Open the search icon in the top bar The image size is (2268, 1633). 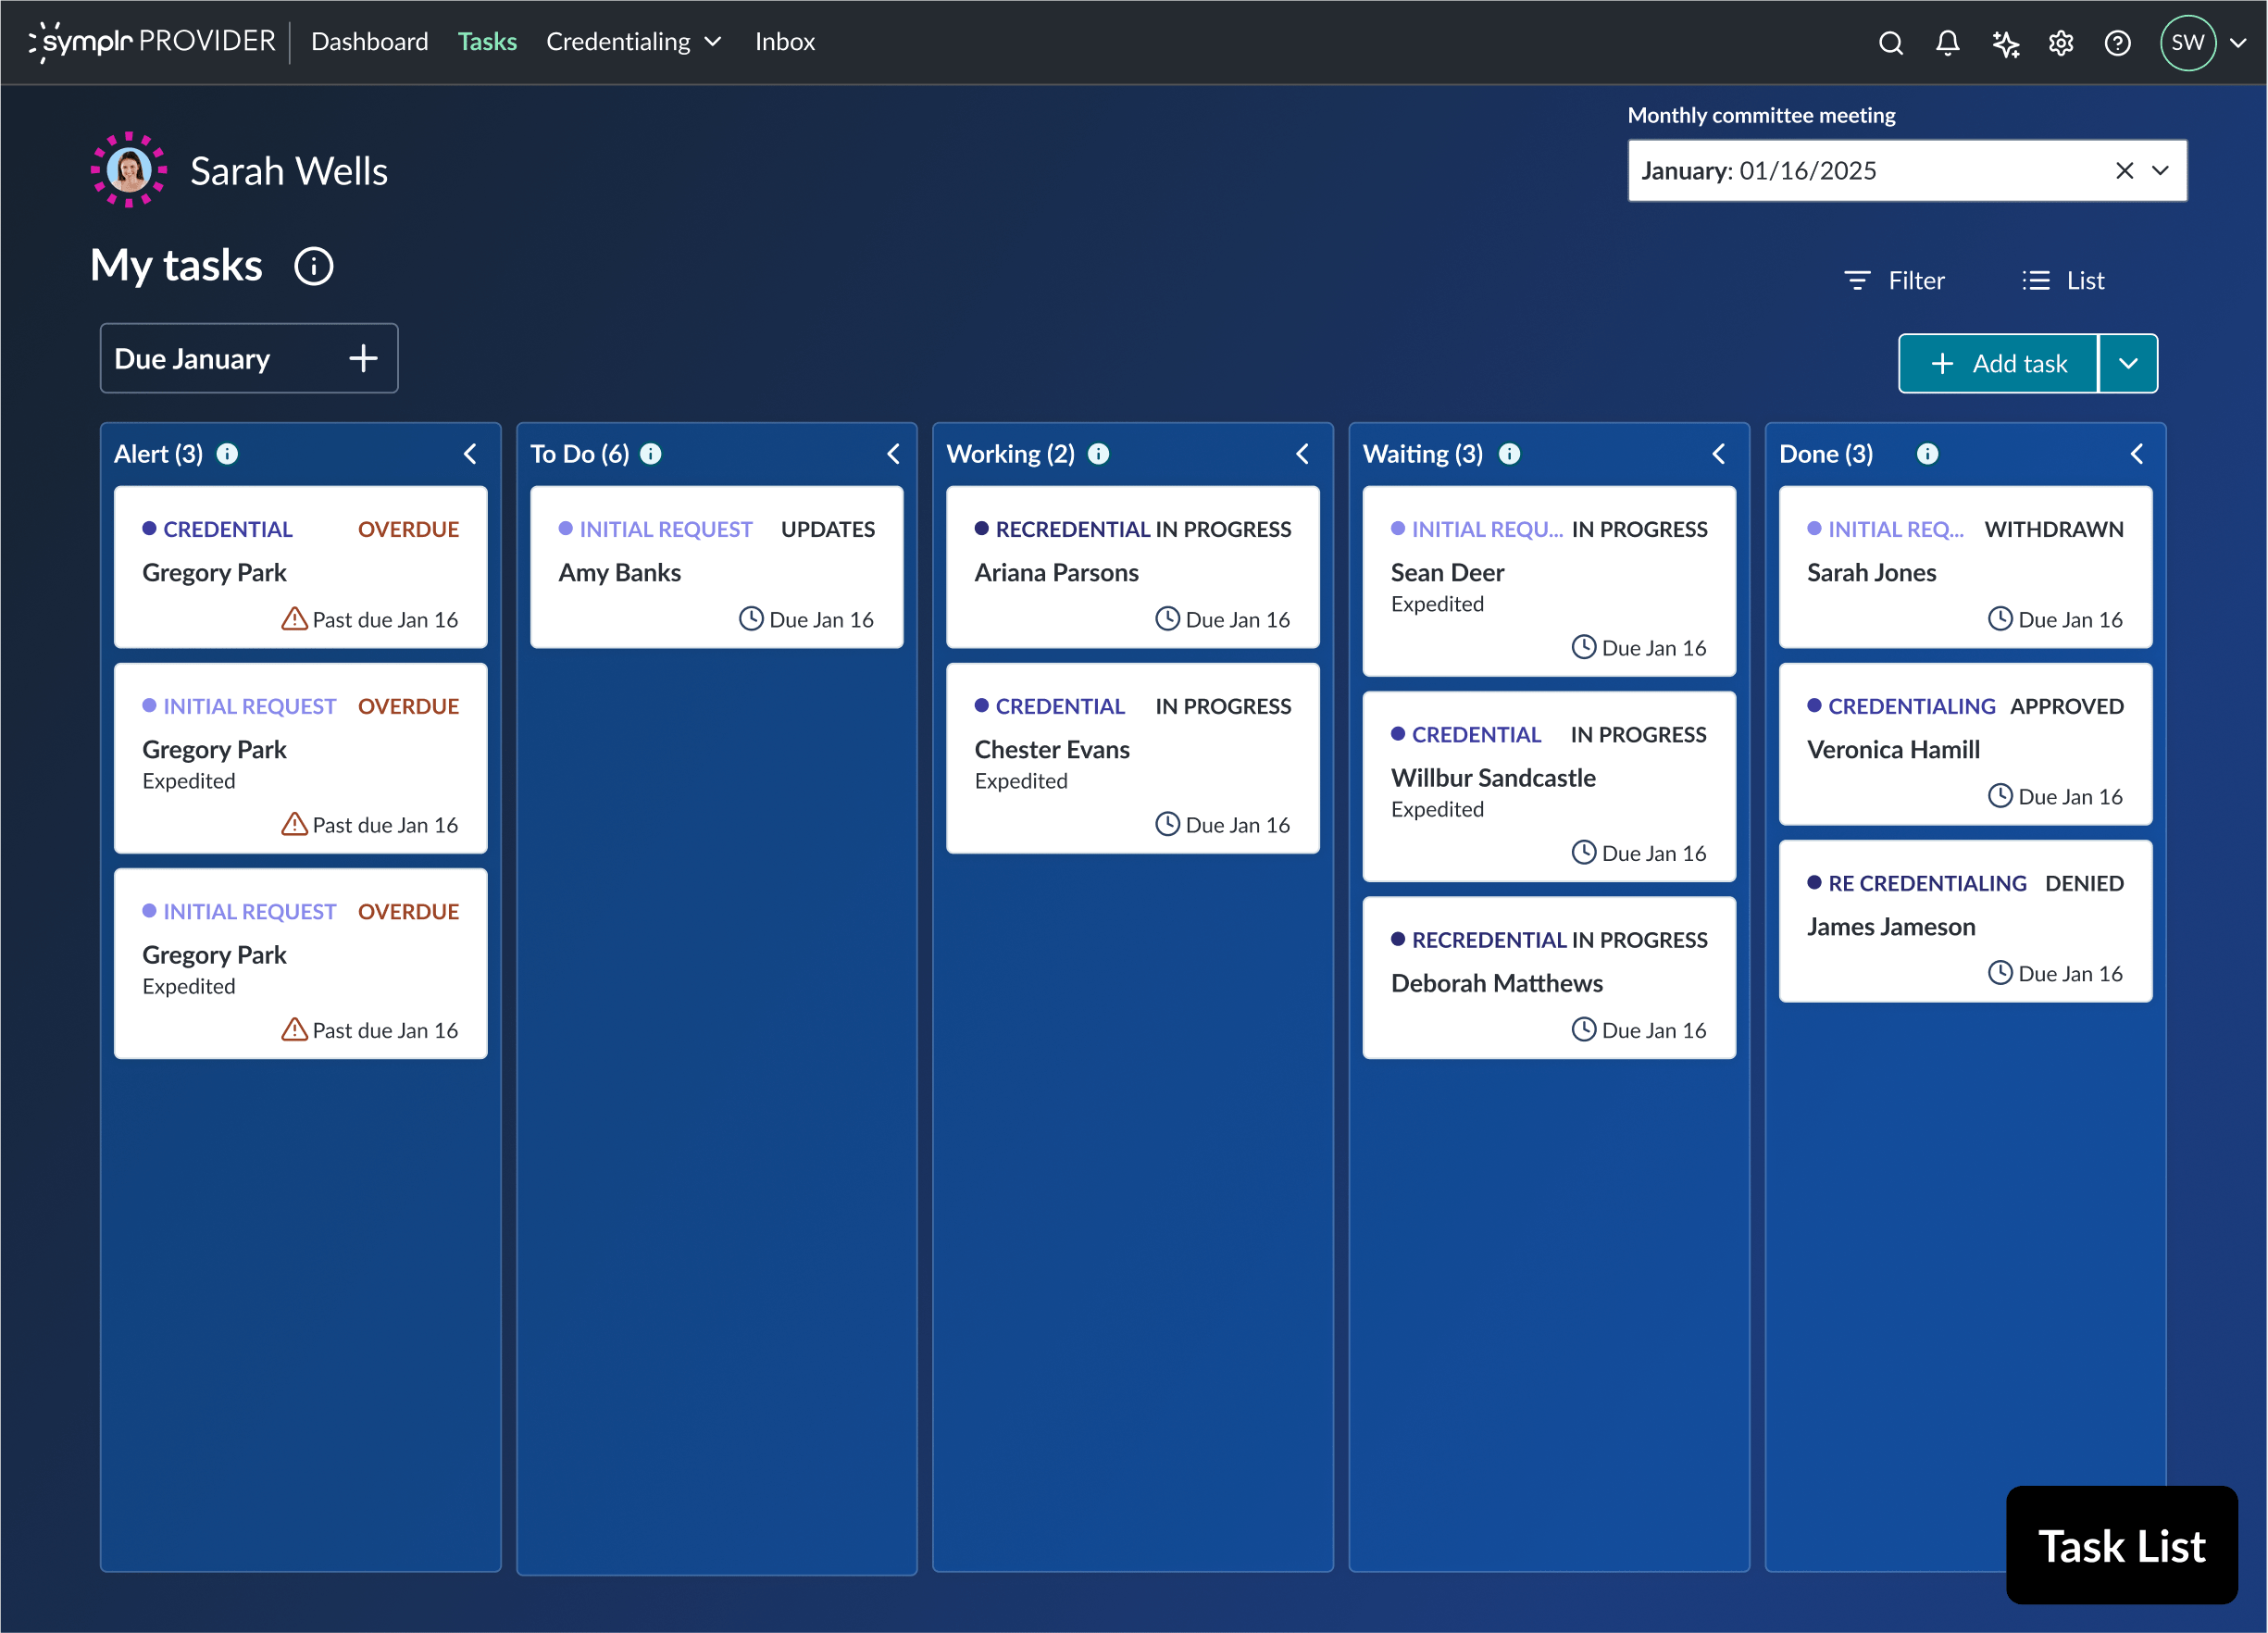coord(1890,42)
